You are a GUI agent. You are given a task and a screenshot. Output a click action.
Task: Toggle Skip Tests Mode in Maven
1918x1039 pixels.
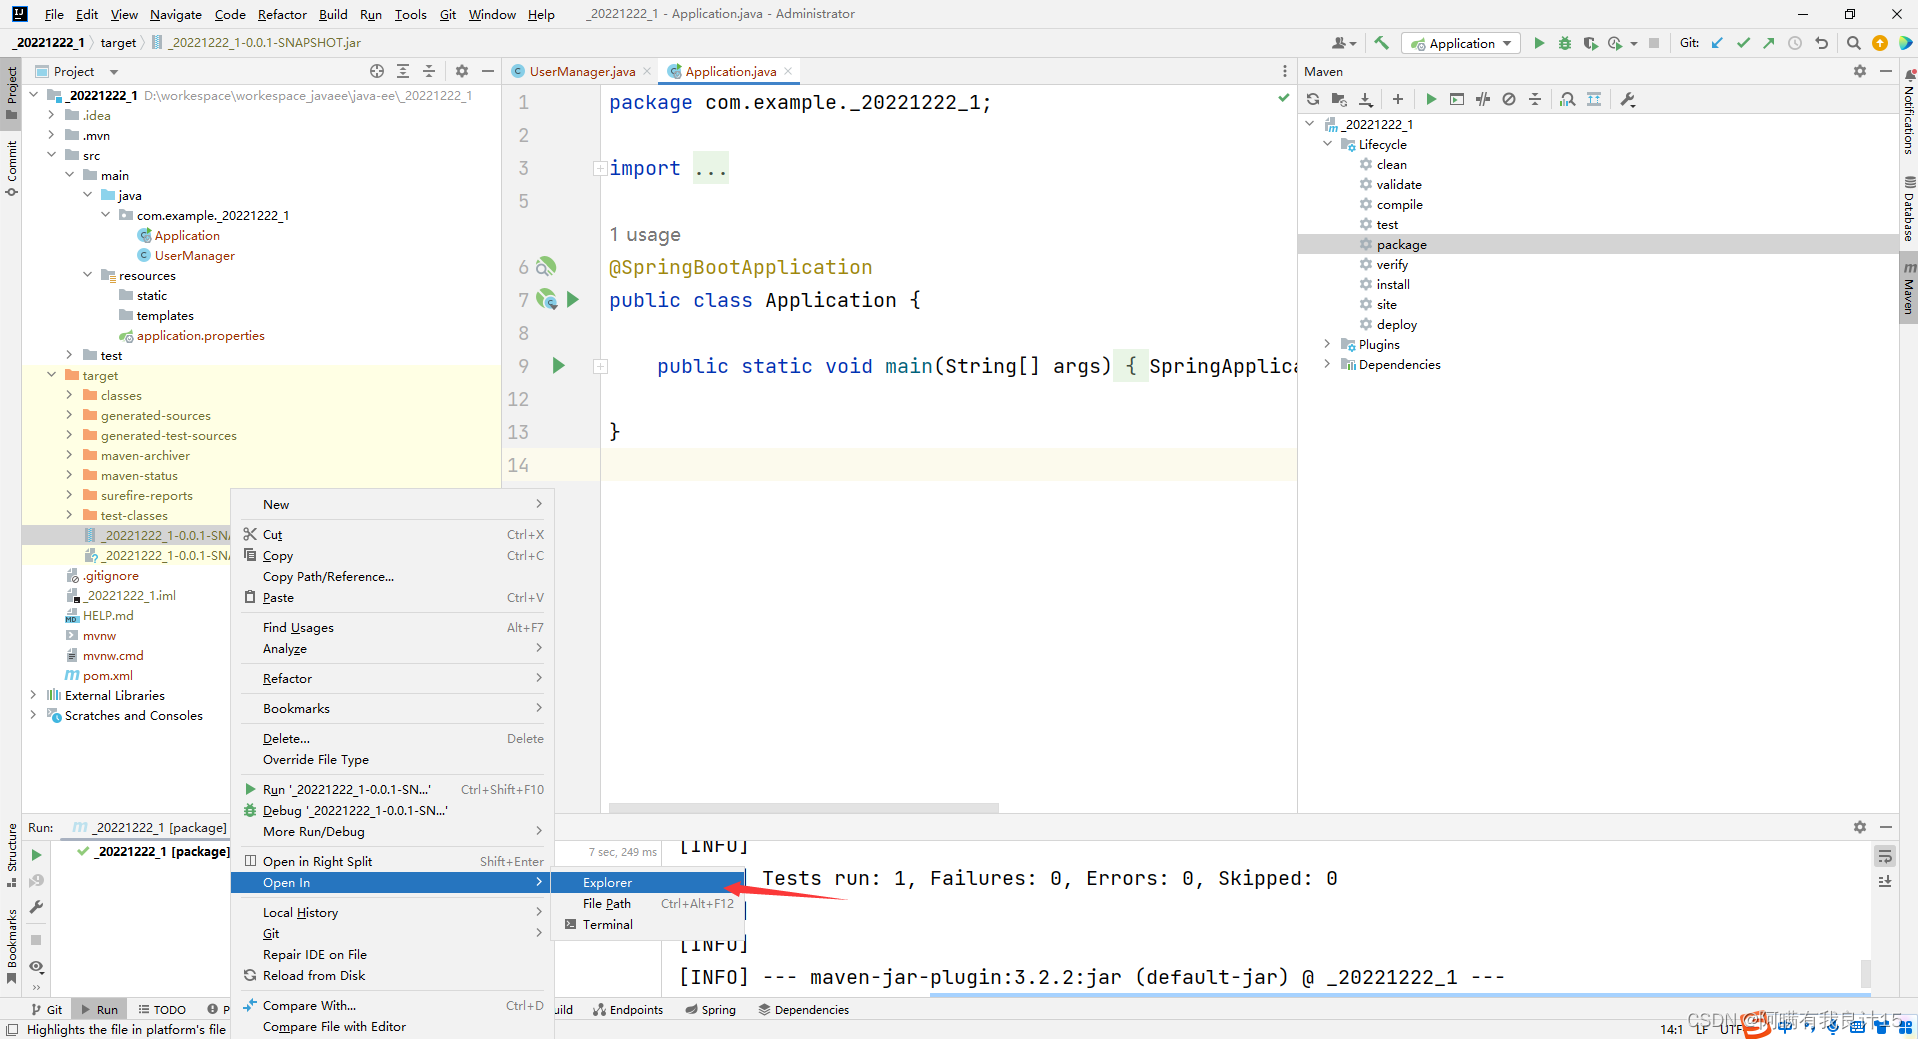click(x=1509, y=99)
